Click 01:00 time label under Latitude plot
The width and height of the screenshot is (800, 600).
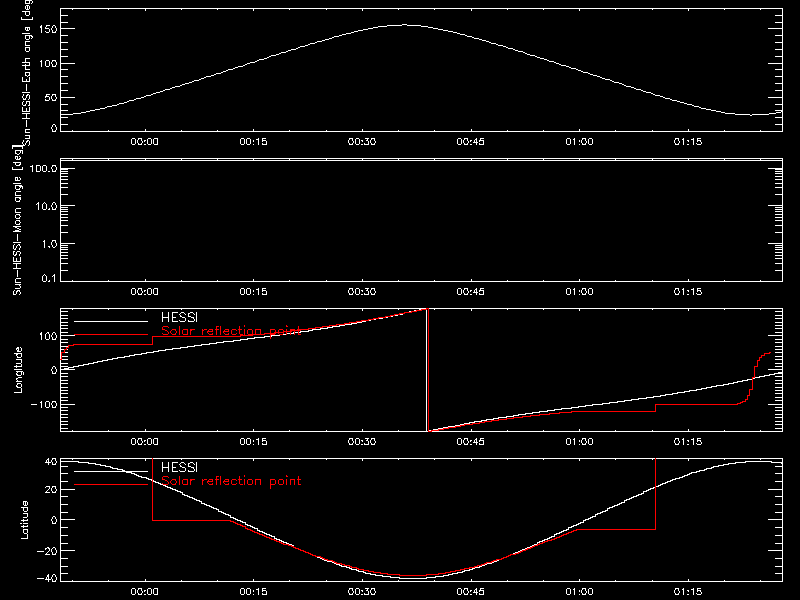[580, 592]
